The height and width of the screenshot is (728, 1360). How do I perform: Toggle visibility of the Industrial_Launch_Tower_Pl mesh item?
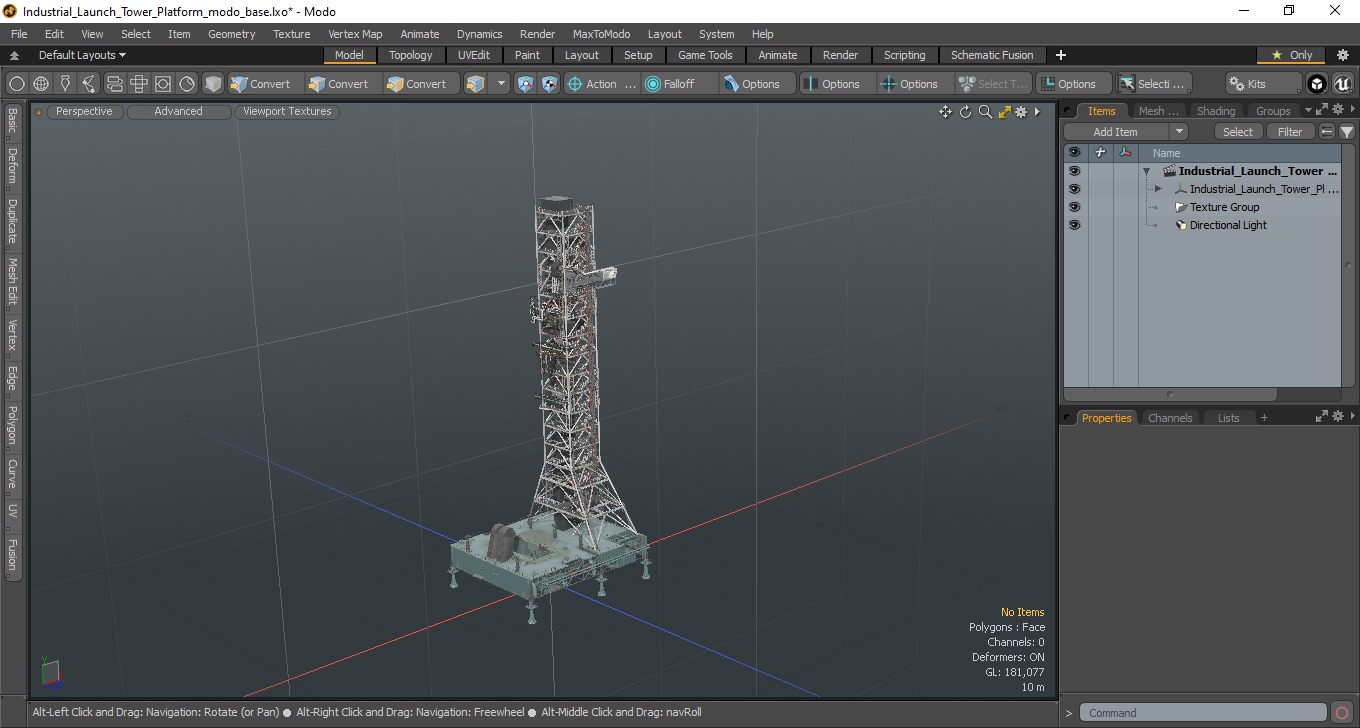tap(1074, 189)
